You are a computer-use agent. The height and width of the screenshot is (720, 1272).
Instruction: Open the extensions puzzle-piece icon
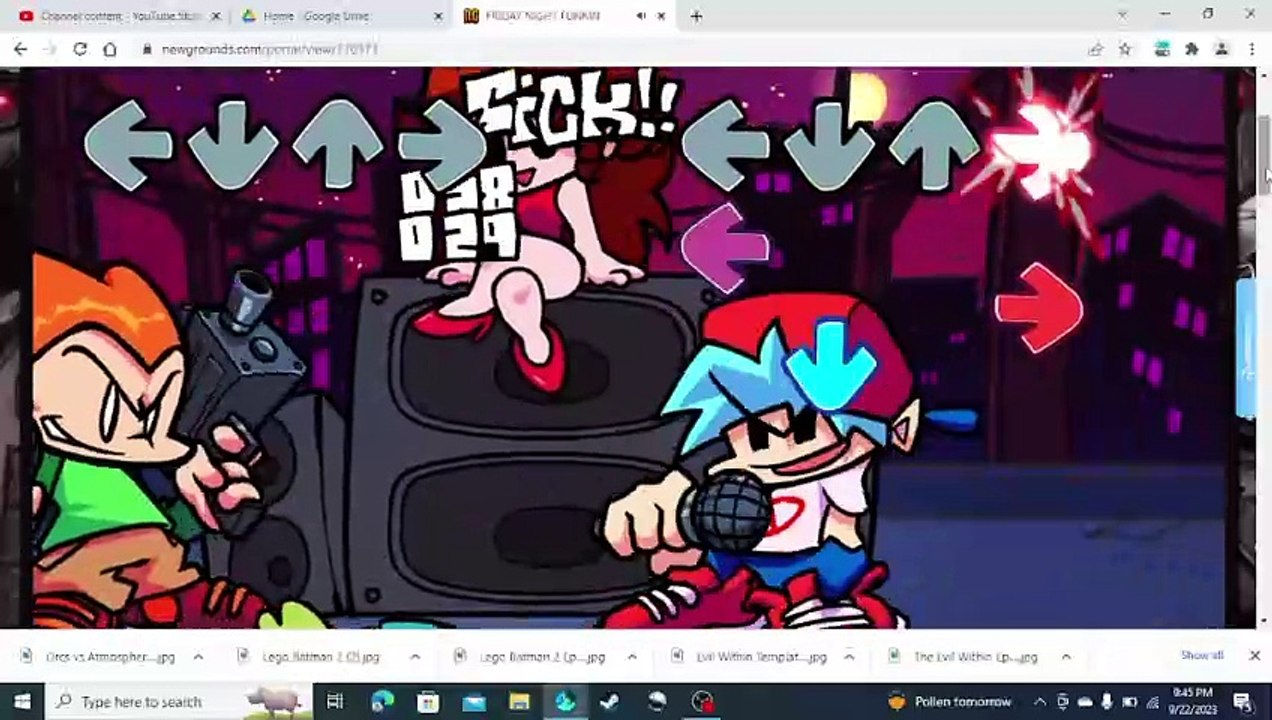click(x=1192, y=49)
